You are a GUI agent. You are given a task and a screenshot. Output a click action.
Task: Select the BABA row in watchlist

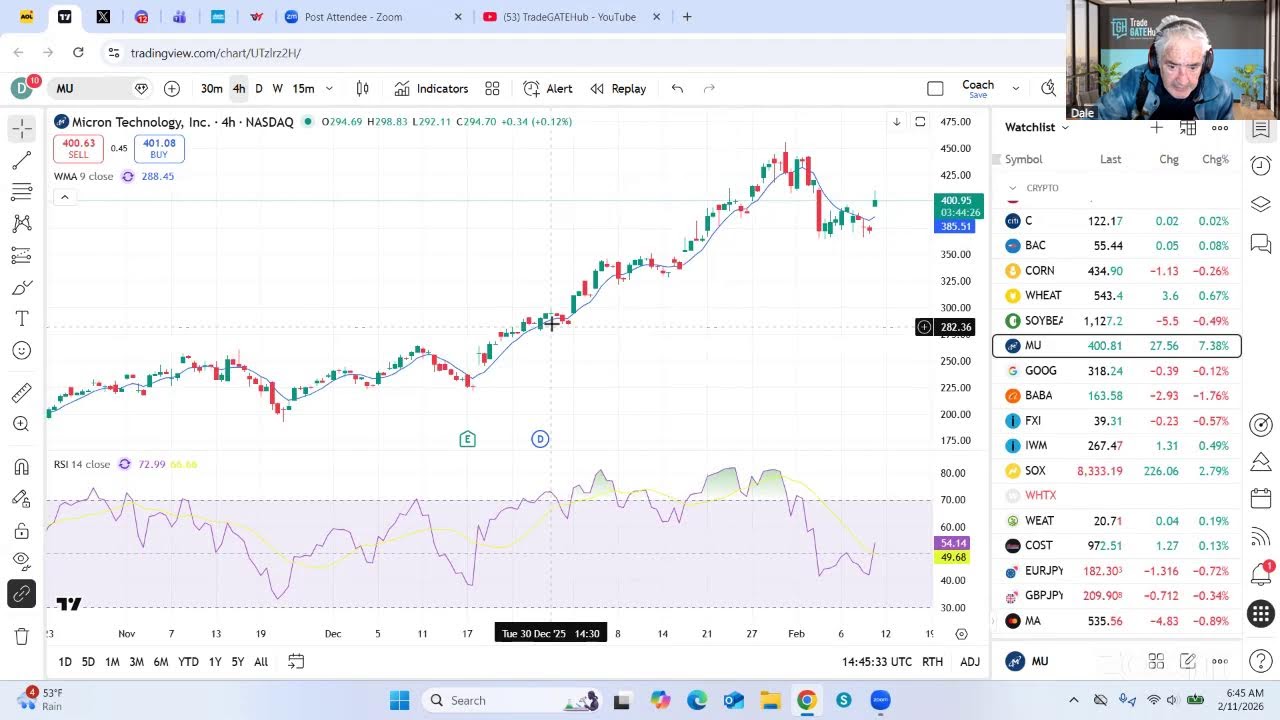(x=1117, y=395)
